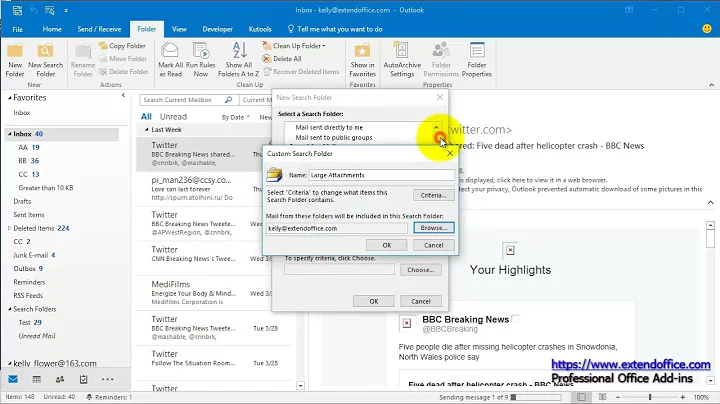Show All messages filter
The image size is (720, 404).
146,117
